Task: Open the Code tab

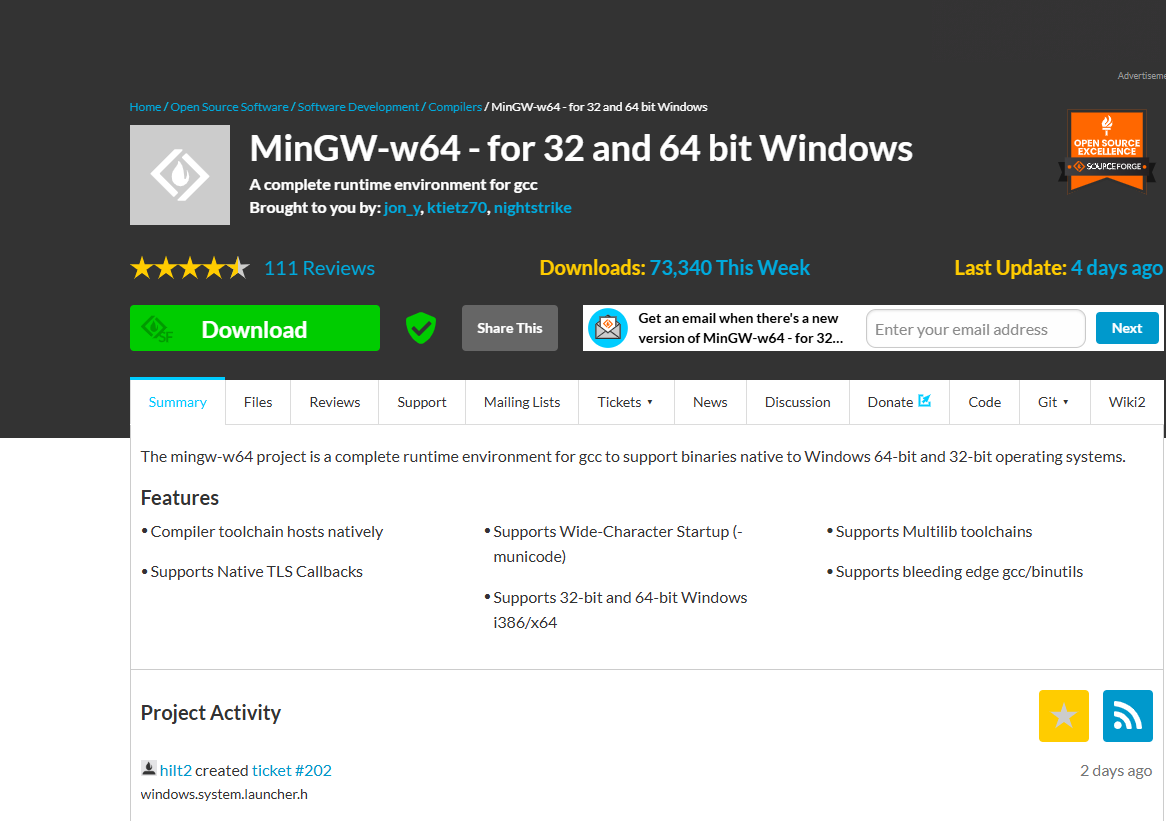Action: pos(985,402)
